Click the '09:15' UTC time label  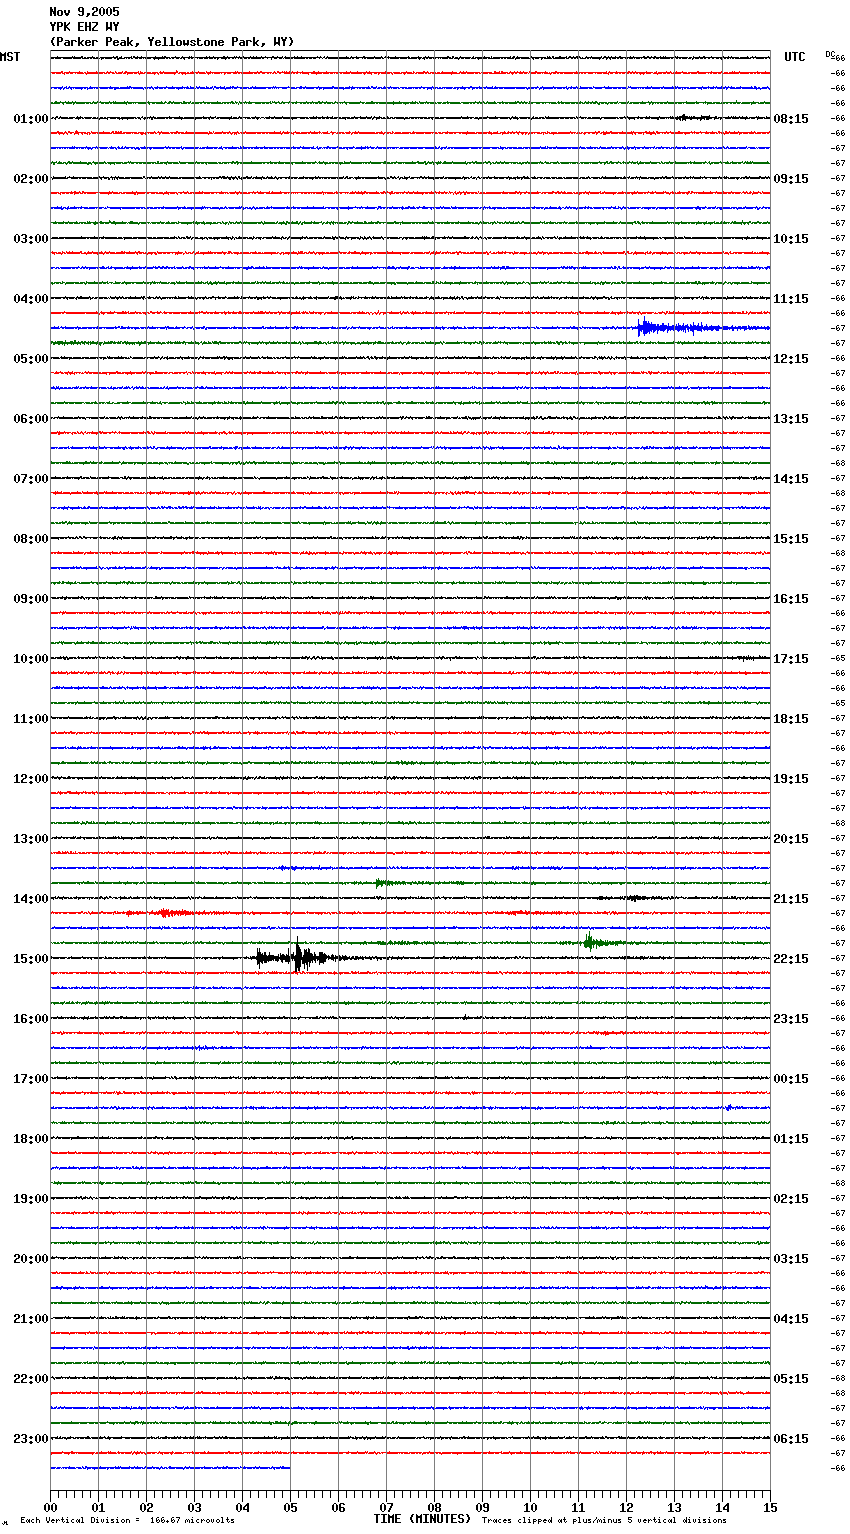click(x=791, y=179)
